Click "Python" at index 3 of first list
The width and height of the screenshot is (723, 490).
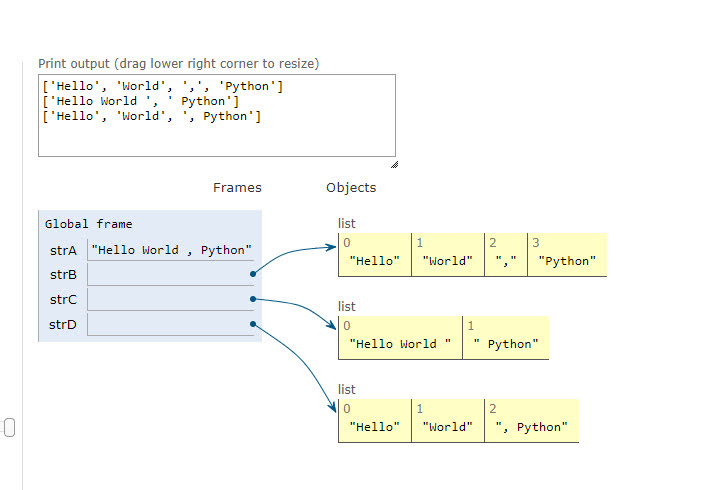click(x=567, y=255)
